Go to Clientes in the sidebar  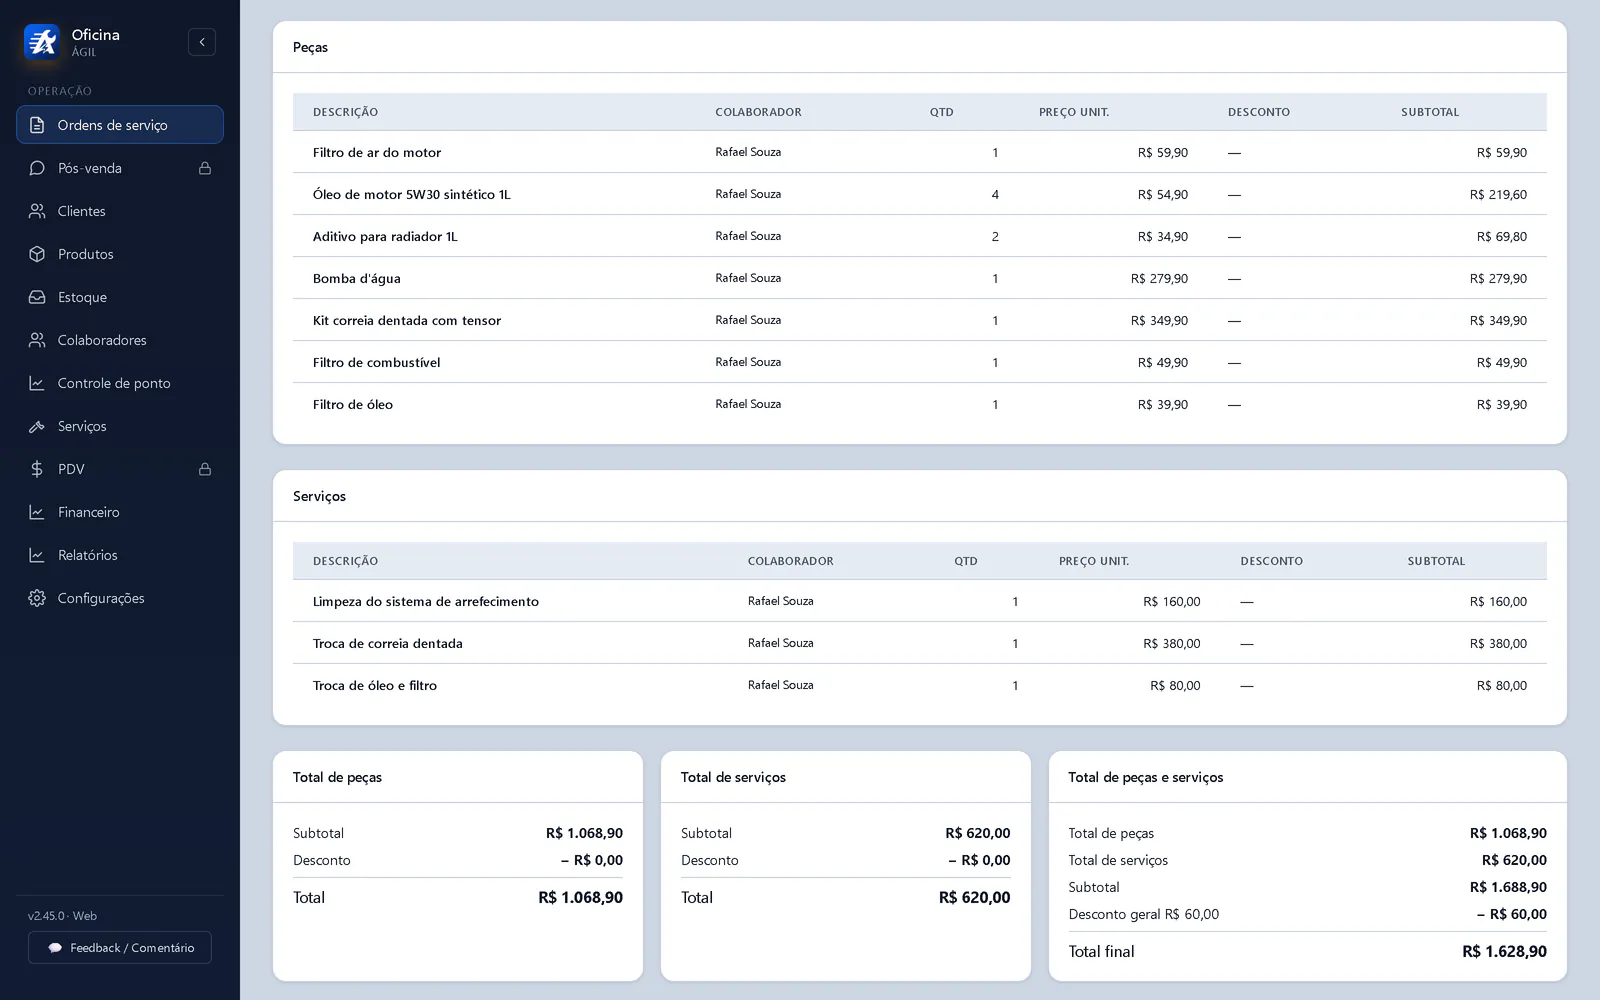point(120,211)
